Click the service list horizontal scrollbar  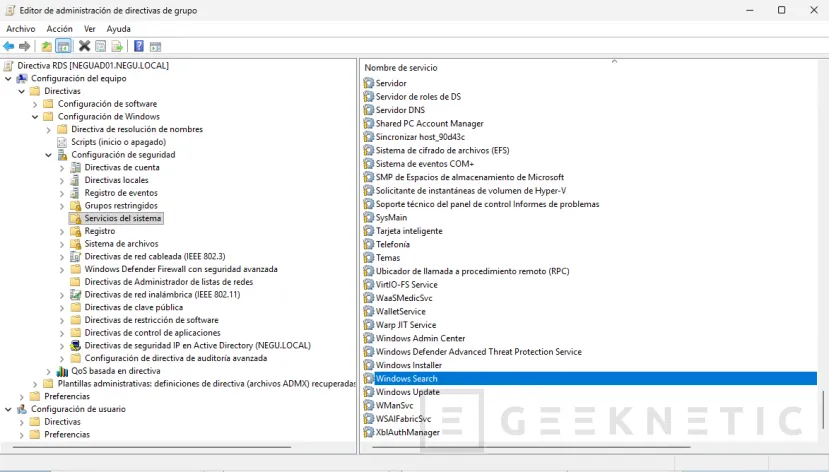point(530,447)
